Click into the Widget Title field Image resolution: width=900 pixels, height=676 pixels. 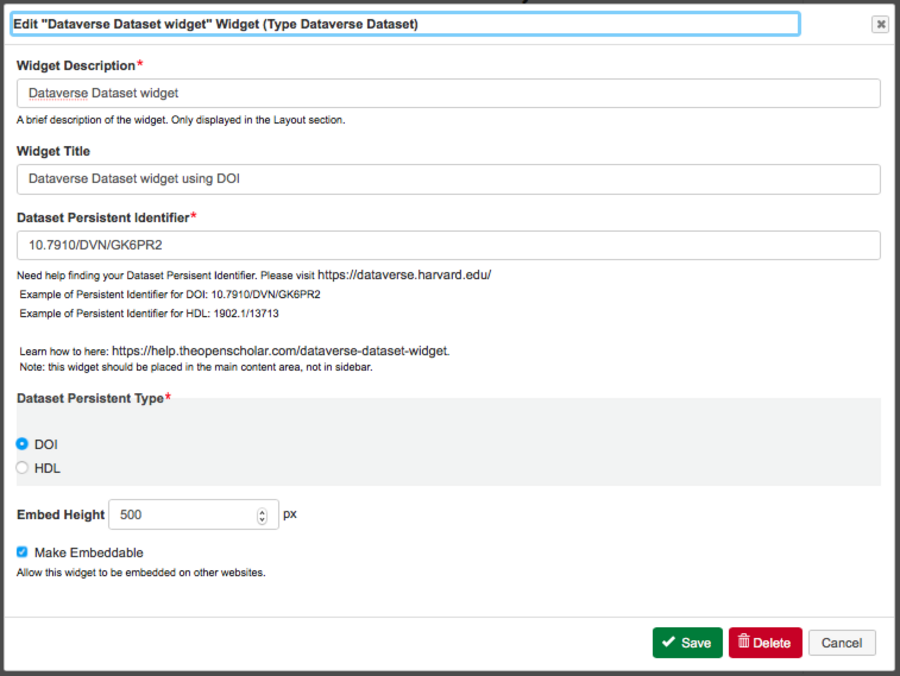[448, 179]
